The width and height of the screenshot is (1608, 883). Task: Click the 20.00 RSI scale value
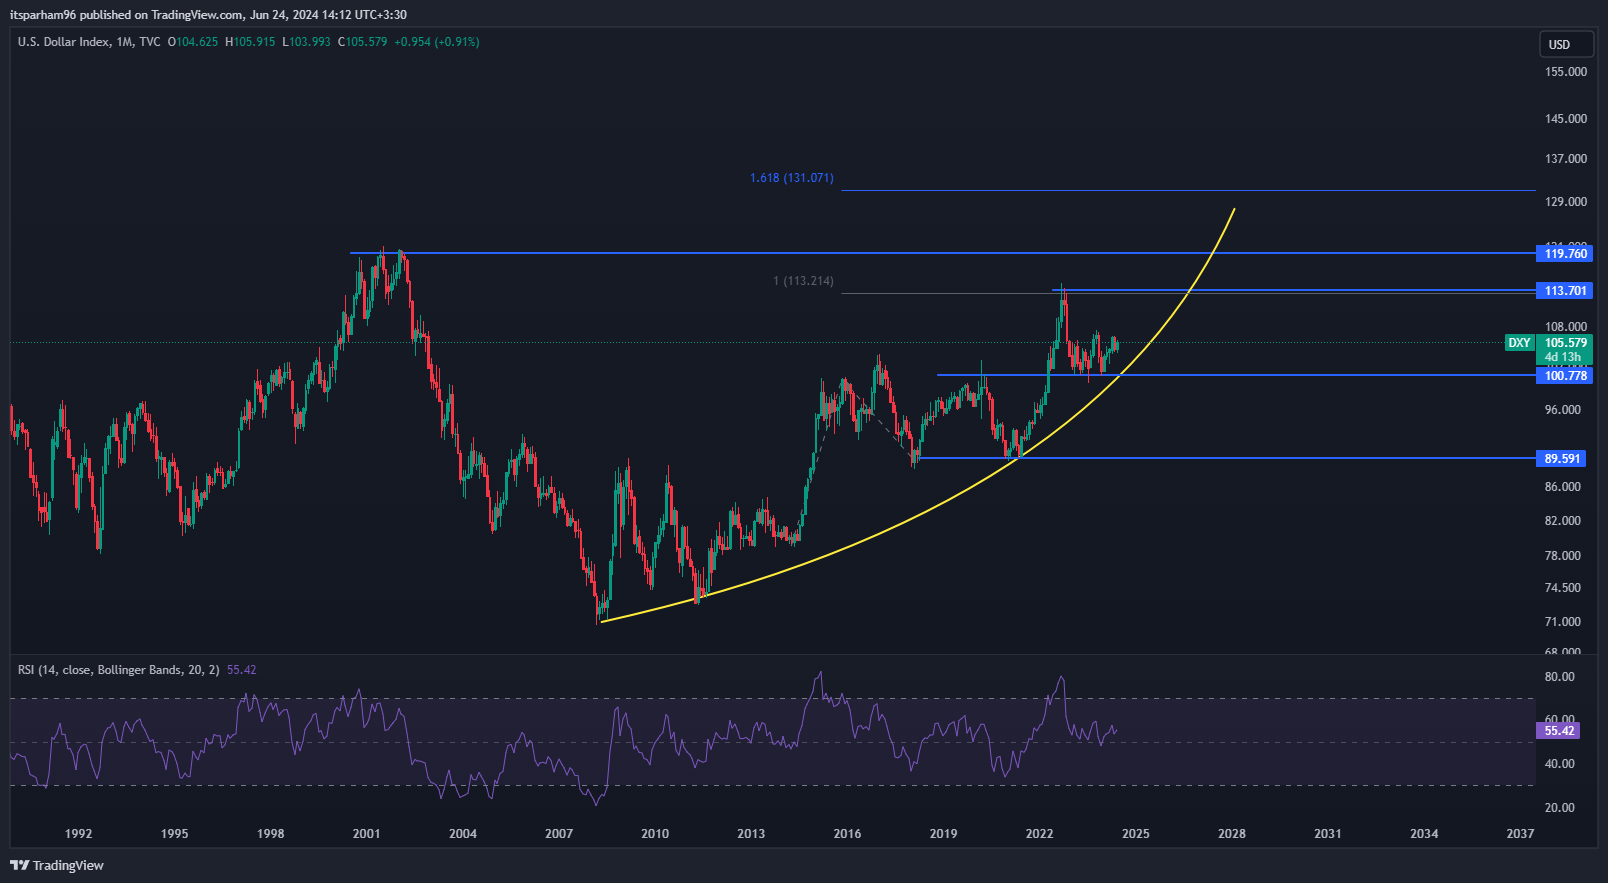point(1560,808)
